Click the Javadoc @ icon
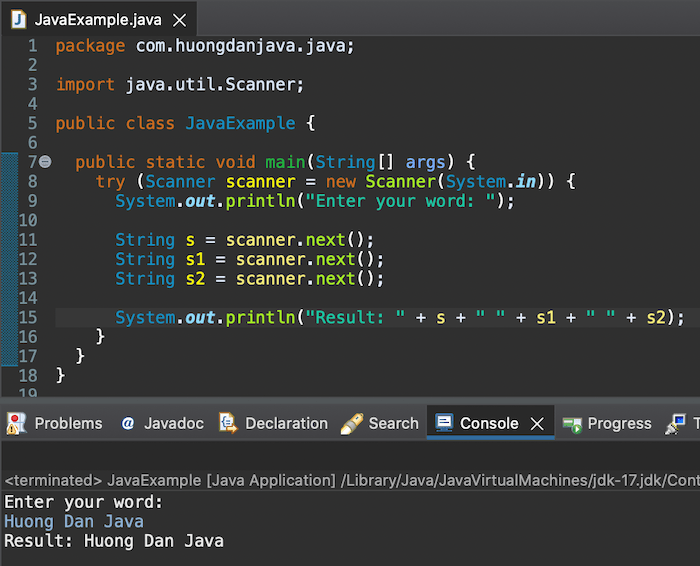This screenshot has height=566, width=700. 128,423
